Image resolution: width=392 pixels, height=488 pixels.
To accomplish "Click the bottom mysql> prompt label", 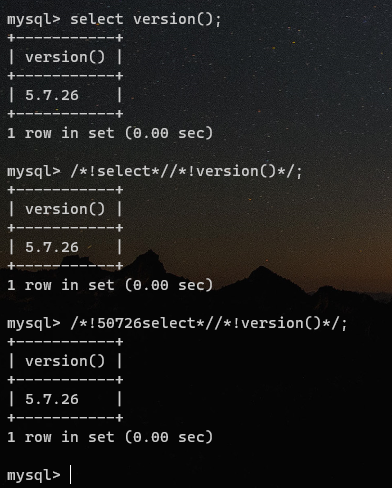I will coord(34,476).
